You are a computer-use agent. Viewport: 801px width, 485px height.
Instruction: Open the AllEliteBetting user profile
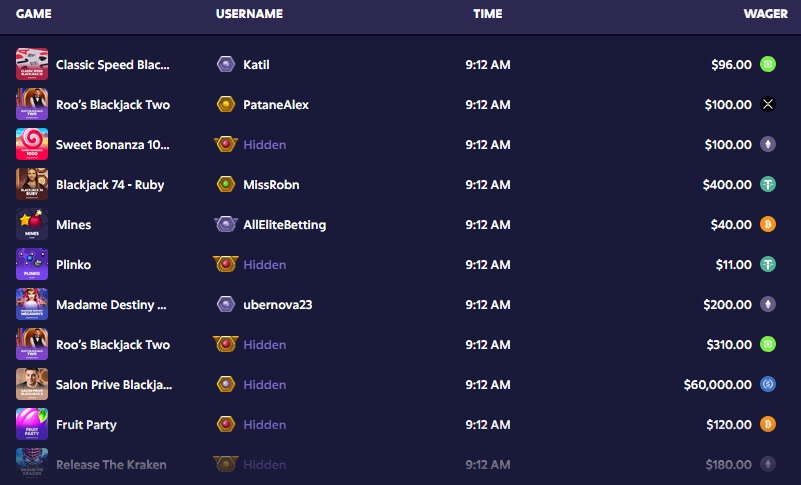[x=285, y=225]
